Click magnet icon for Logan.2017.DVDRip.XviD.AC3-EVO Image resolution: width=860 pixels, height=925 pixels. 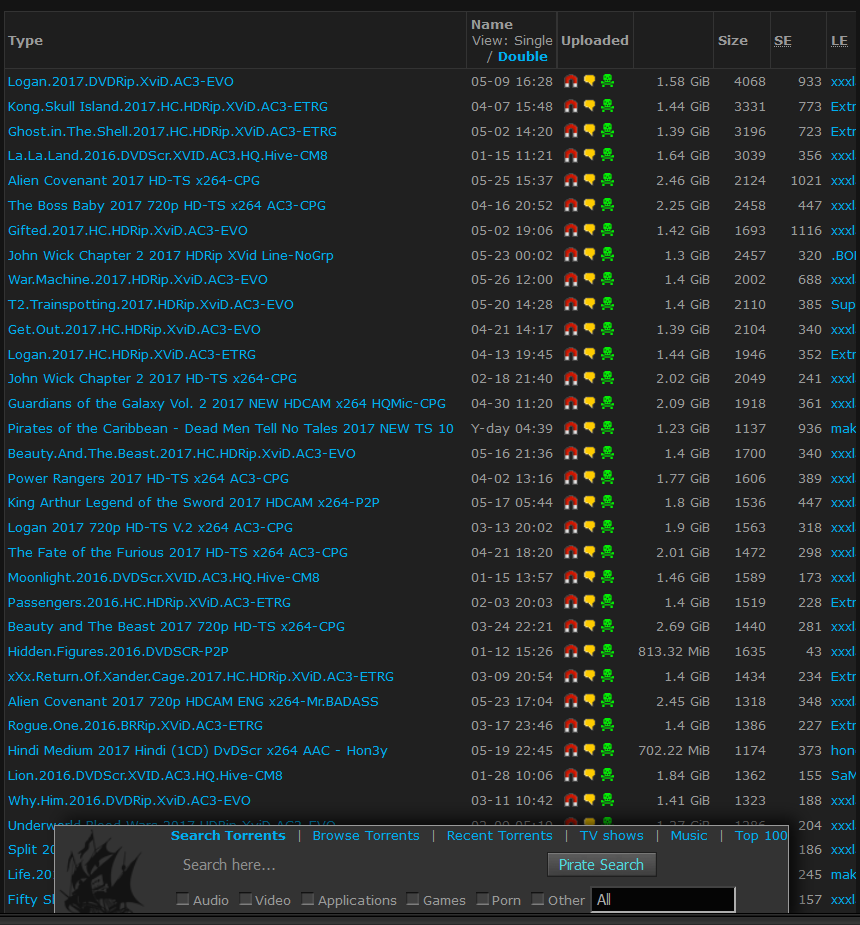click(570, 81)
